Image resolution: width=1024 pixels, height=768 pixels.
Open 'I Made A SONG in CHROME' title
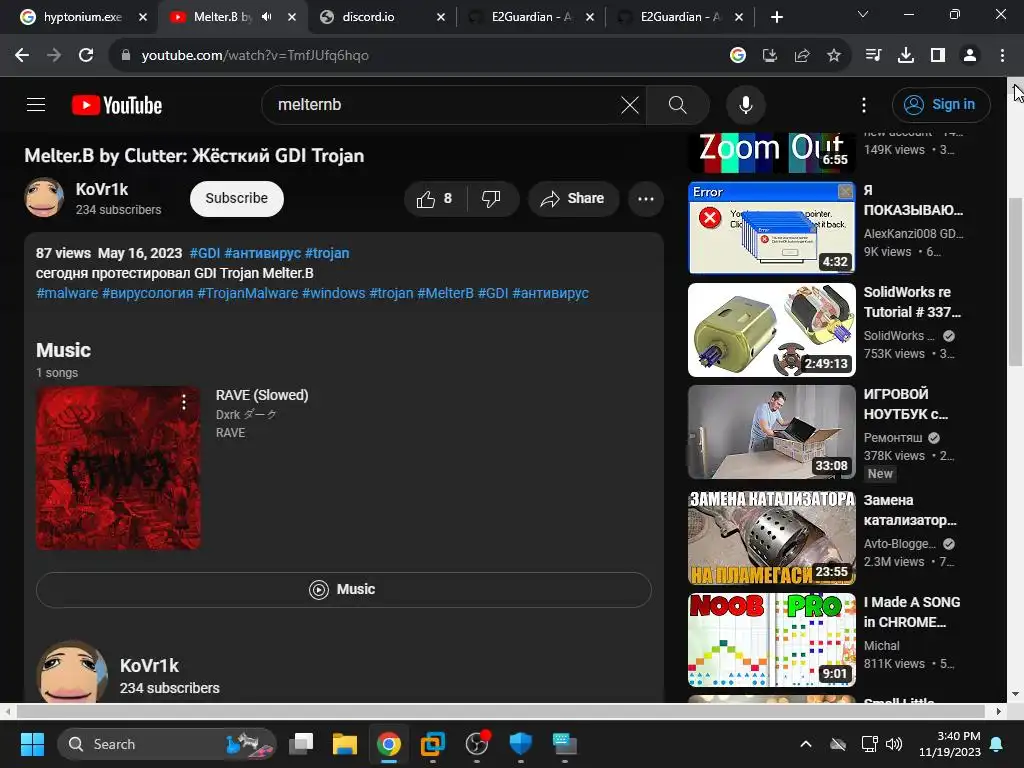coord(912,612)
